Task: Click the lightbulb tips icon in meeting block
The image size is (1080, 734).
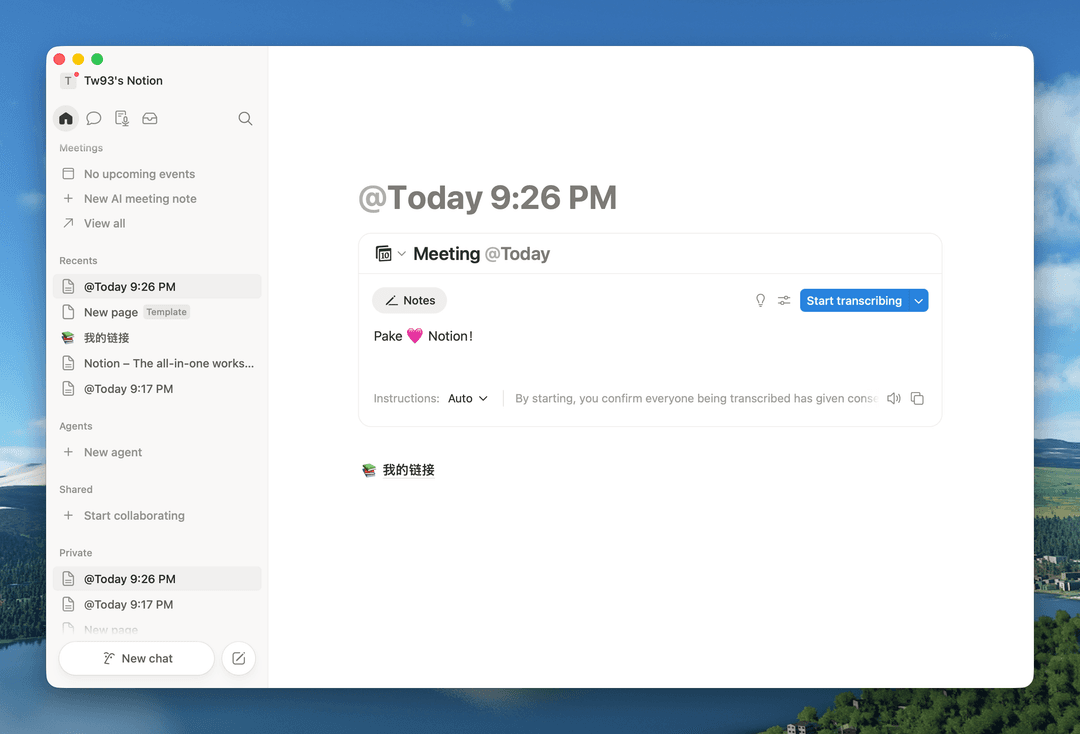Action: pos(760,300)
